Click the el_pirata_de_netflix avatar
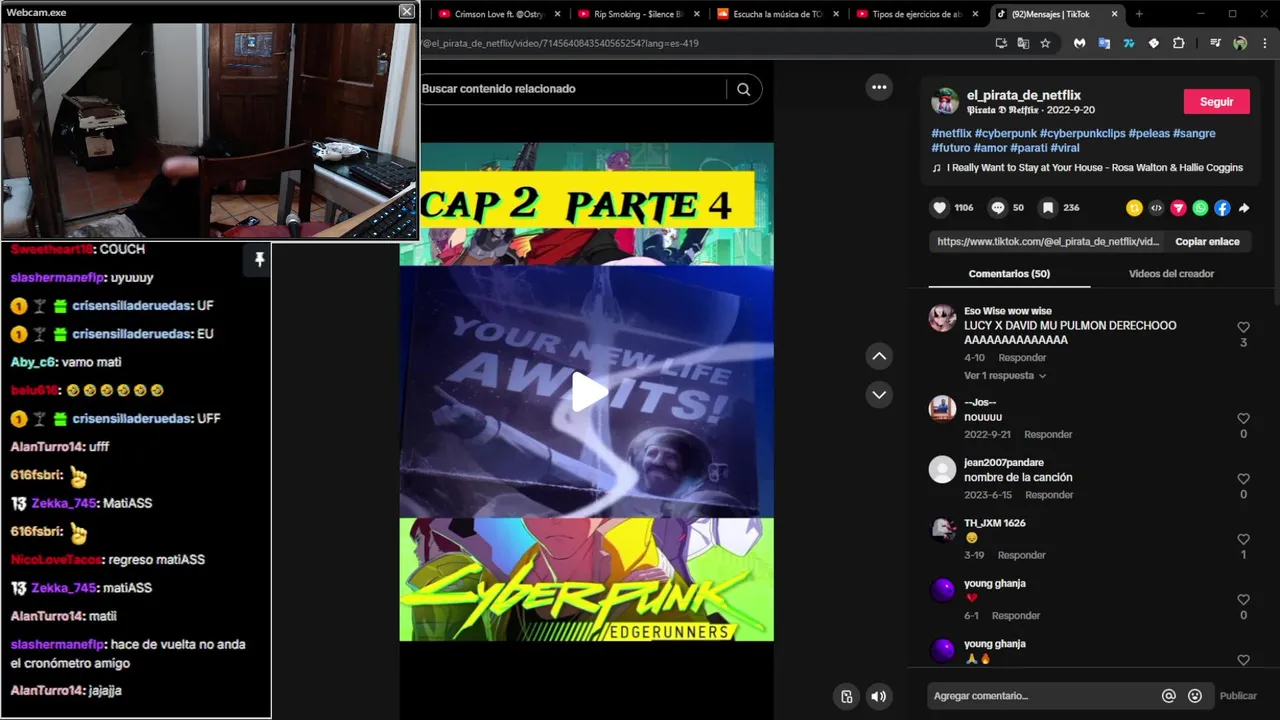1280x720 pixels. coord(945,101)
